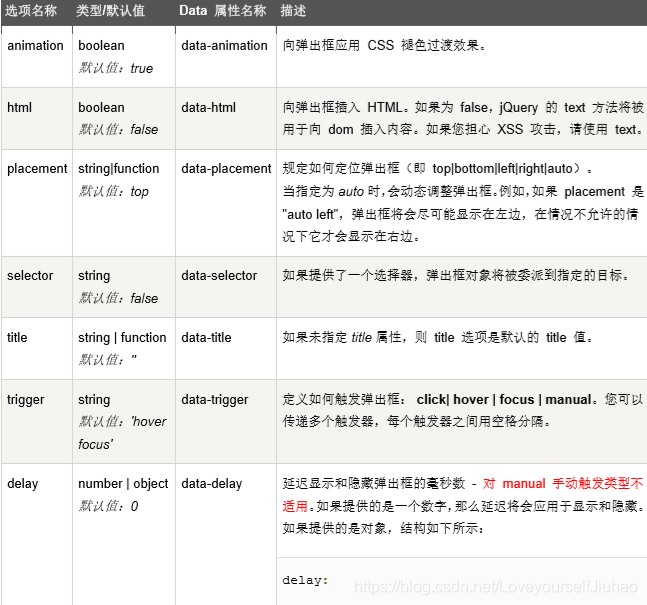
Task: Click 'string | function' type in title row
Action: coord(122,338)
